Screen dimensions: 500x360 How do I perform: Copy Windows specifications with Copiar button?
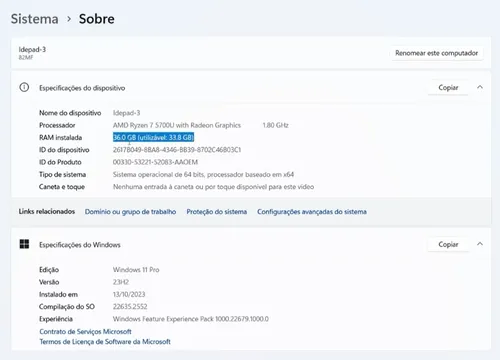click(448, 244)
